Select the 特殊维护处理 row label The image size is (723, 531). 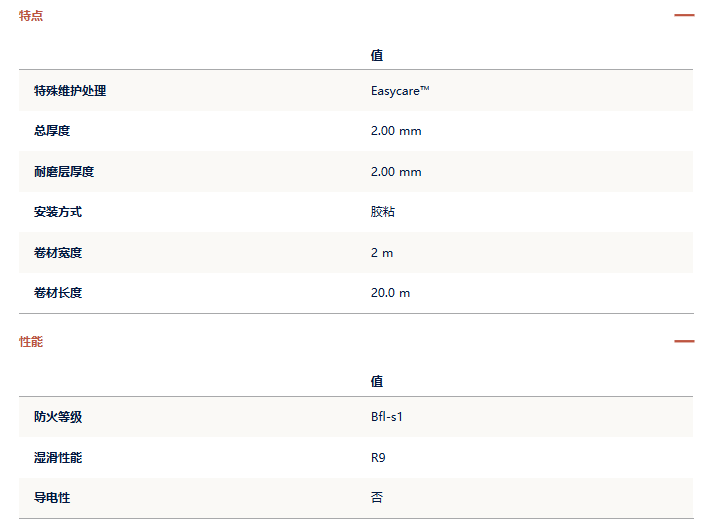[x=70, y=91]
